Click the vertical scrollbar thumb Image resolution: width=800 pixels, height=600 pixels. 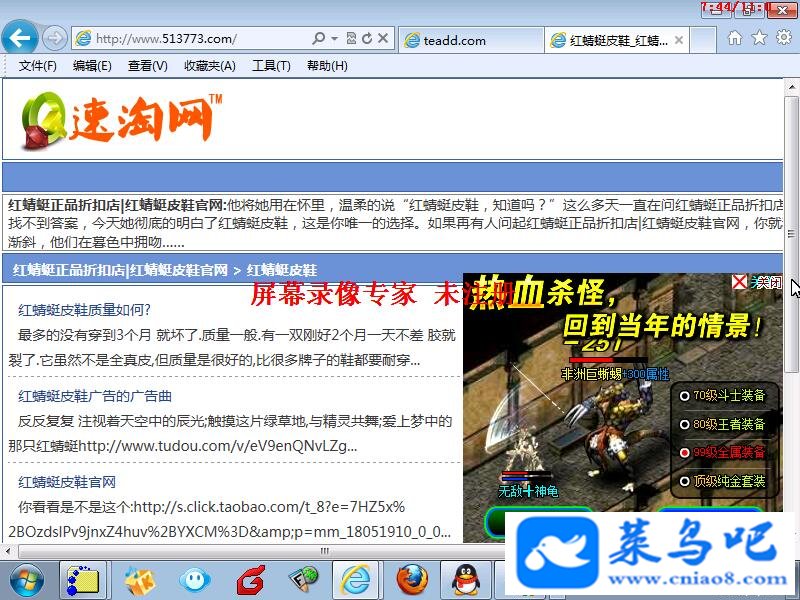coord(792,234)
